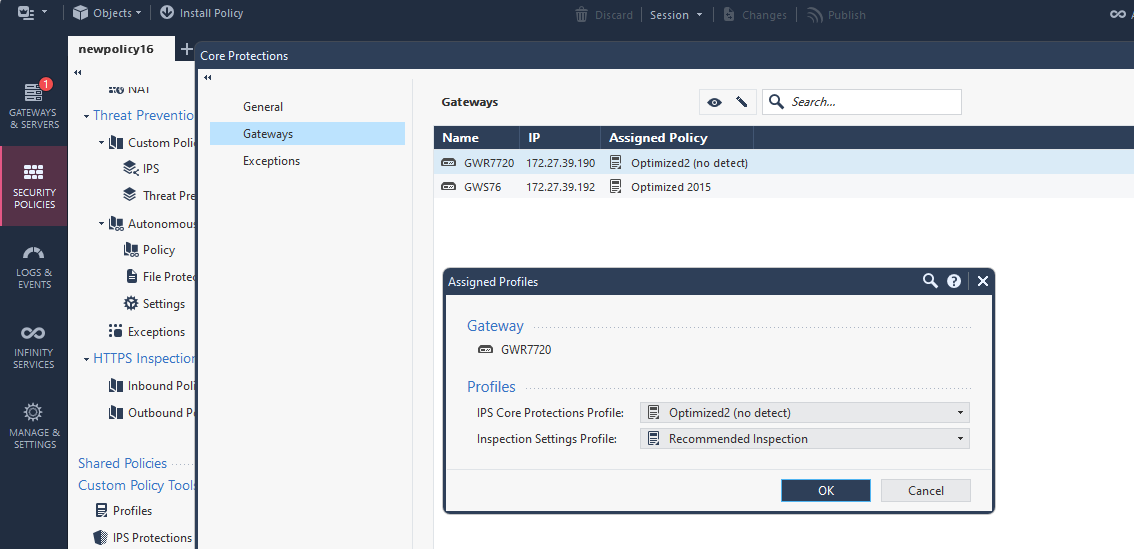Open IPS Protections tool

click(x=143, y=537)
